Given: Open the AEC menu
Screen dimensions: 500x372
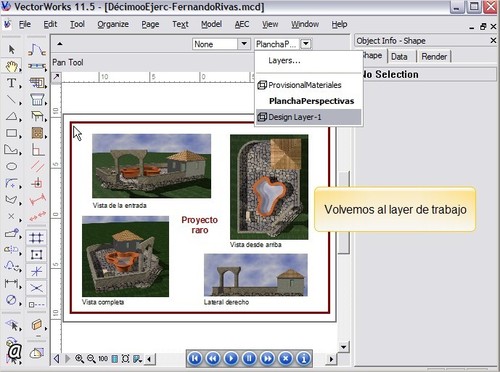Looking at the screenshot, I should (242, 24).
